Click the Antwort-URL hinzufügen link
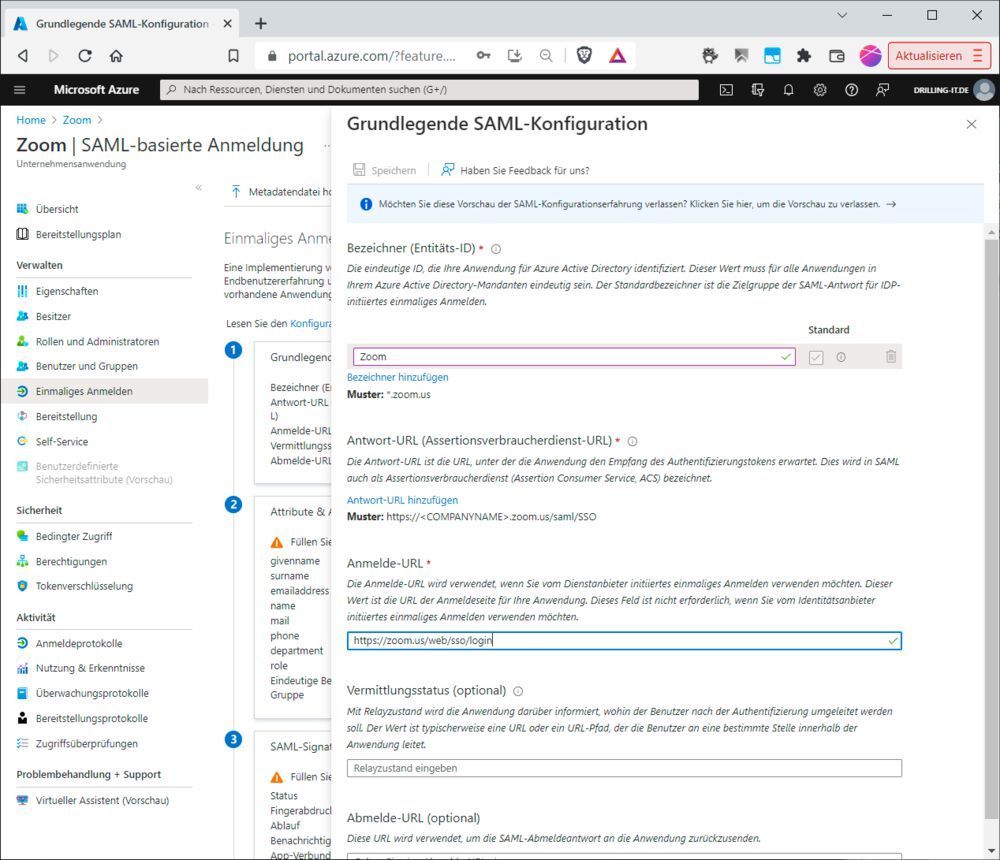This screenshot has width=1000, height=860. [403, 500]
